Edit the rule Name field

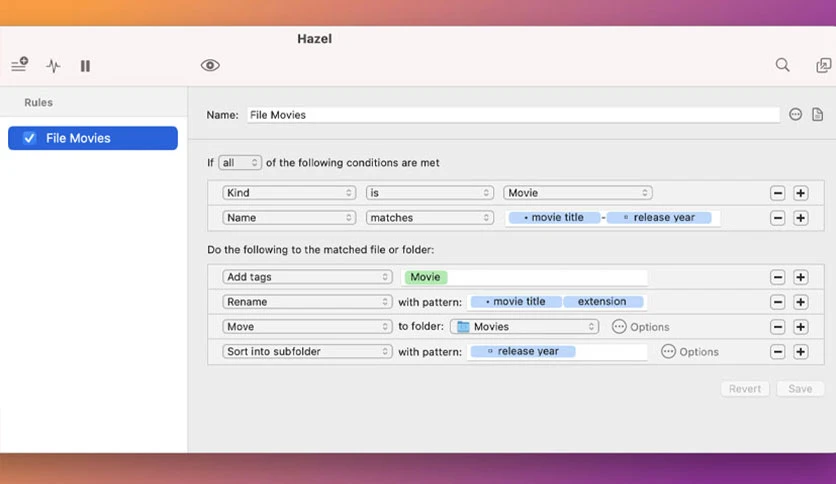(513, 115)
